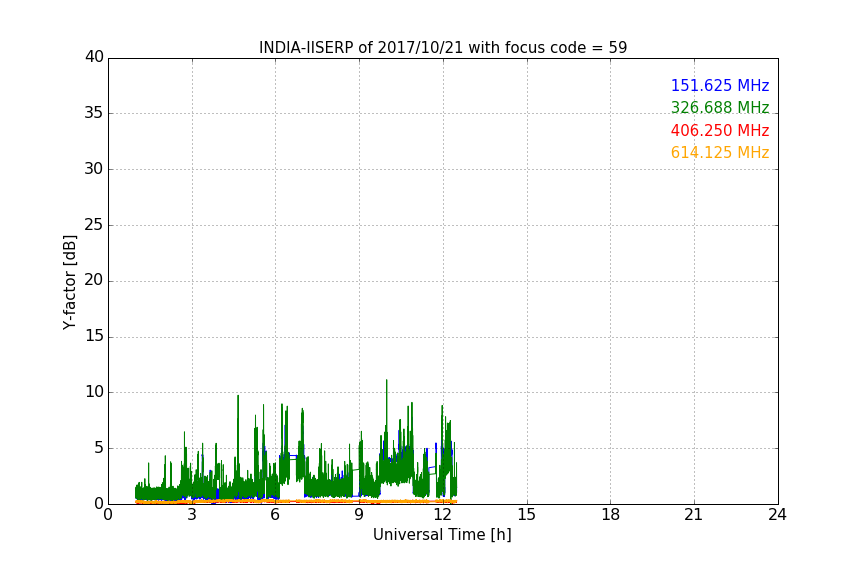This screenshot has width=864, height=576.
Task: Click the y-axis tick value 30
Action: tap(94, 169)
